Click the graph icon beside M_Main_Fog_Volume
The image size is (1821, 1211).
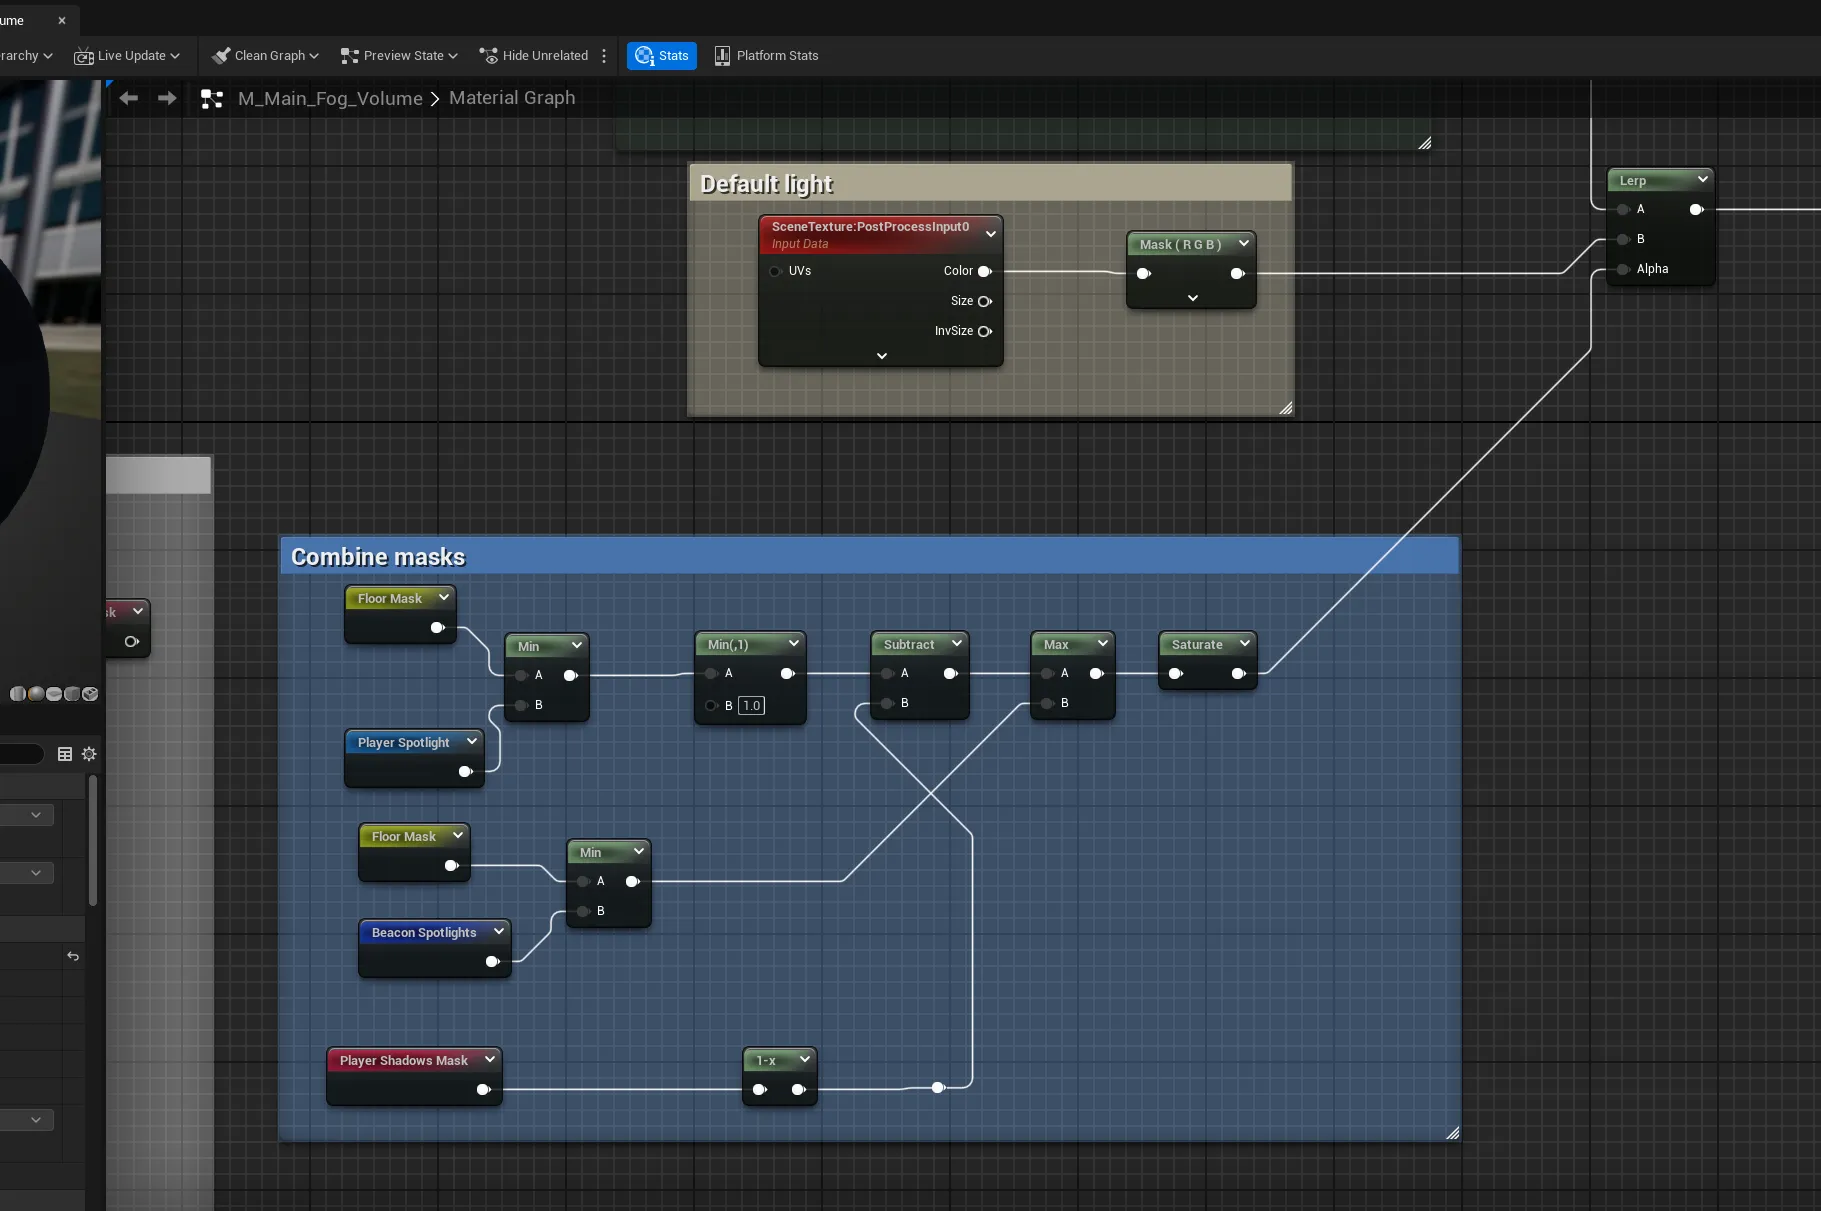212,99
